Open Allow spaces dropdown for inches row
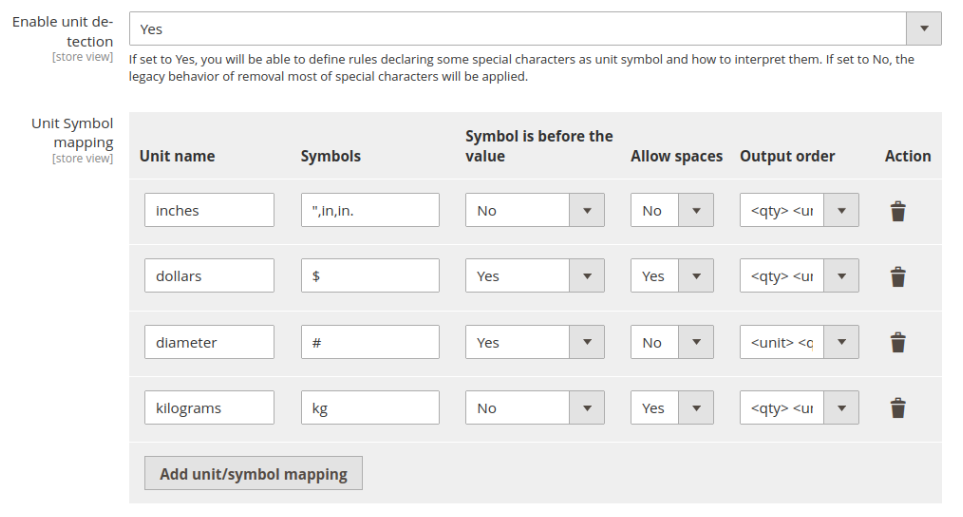 670,211
